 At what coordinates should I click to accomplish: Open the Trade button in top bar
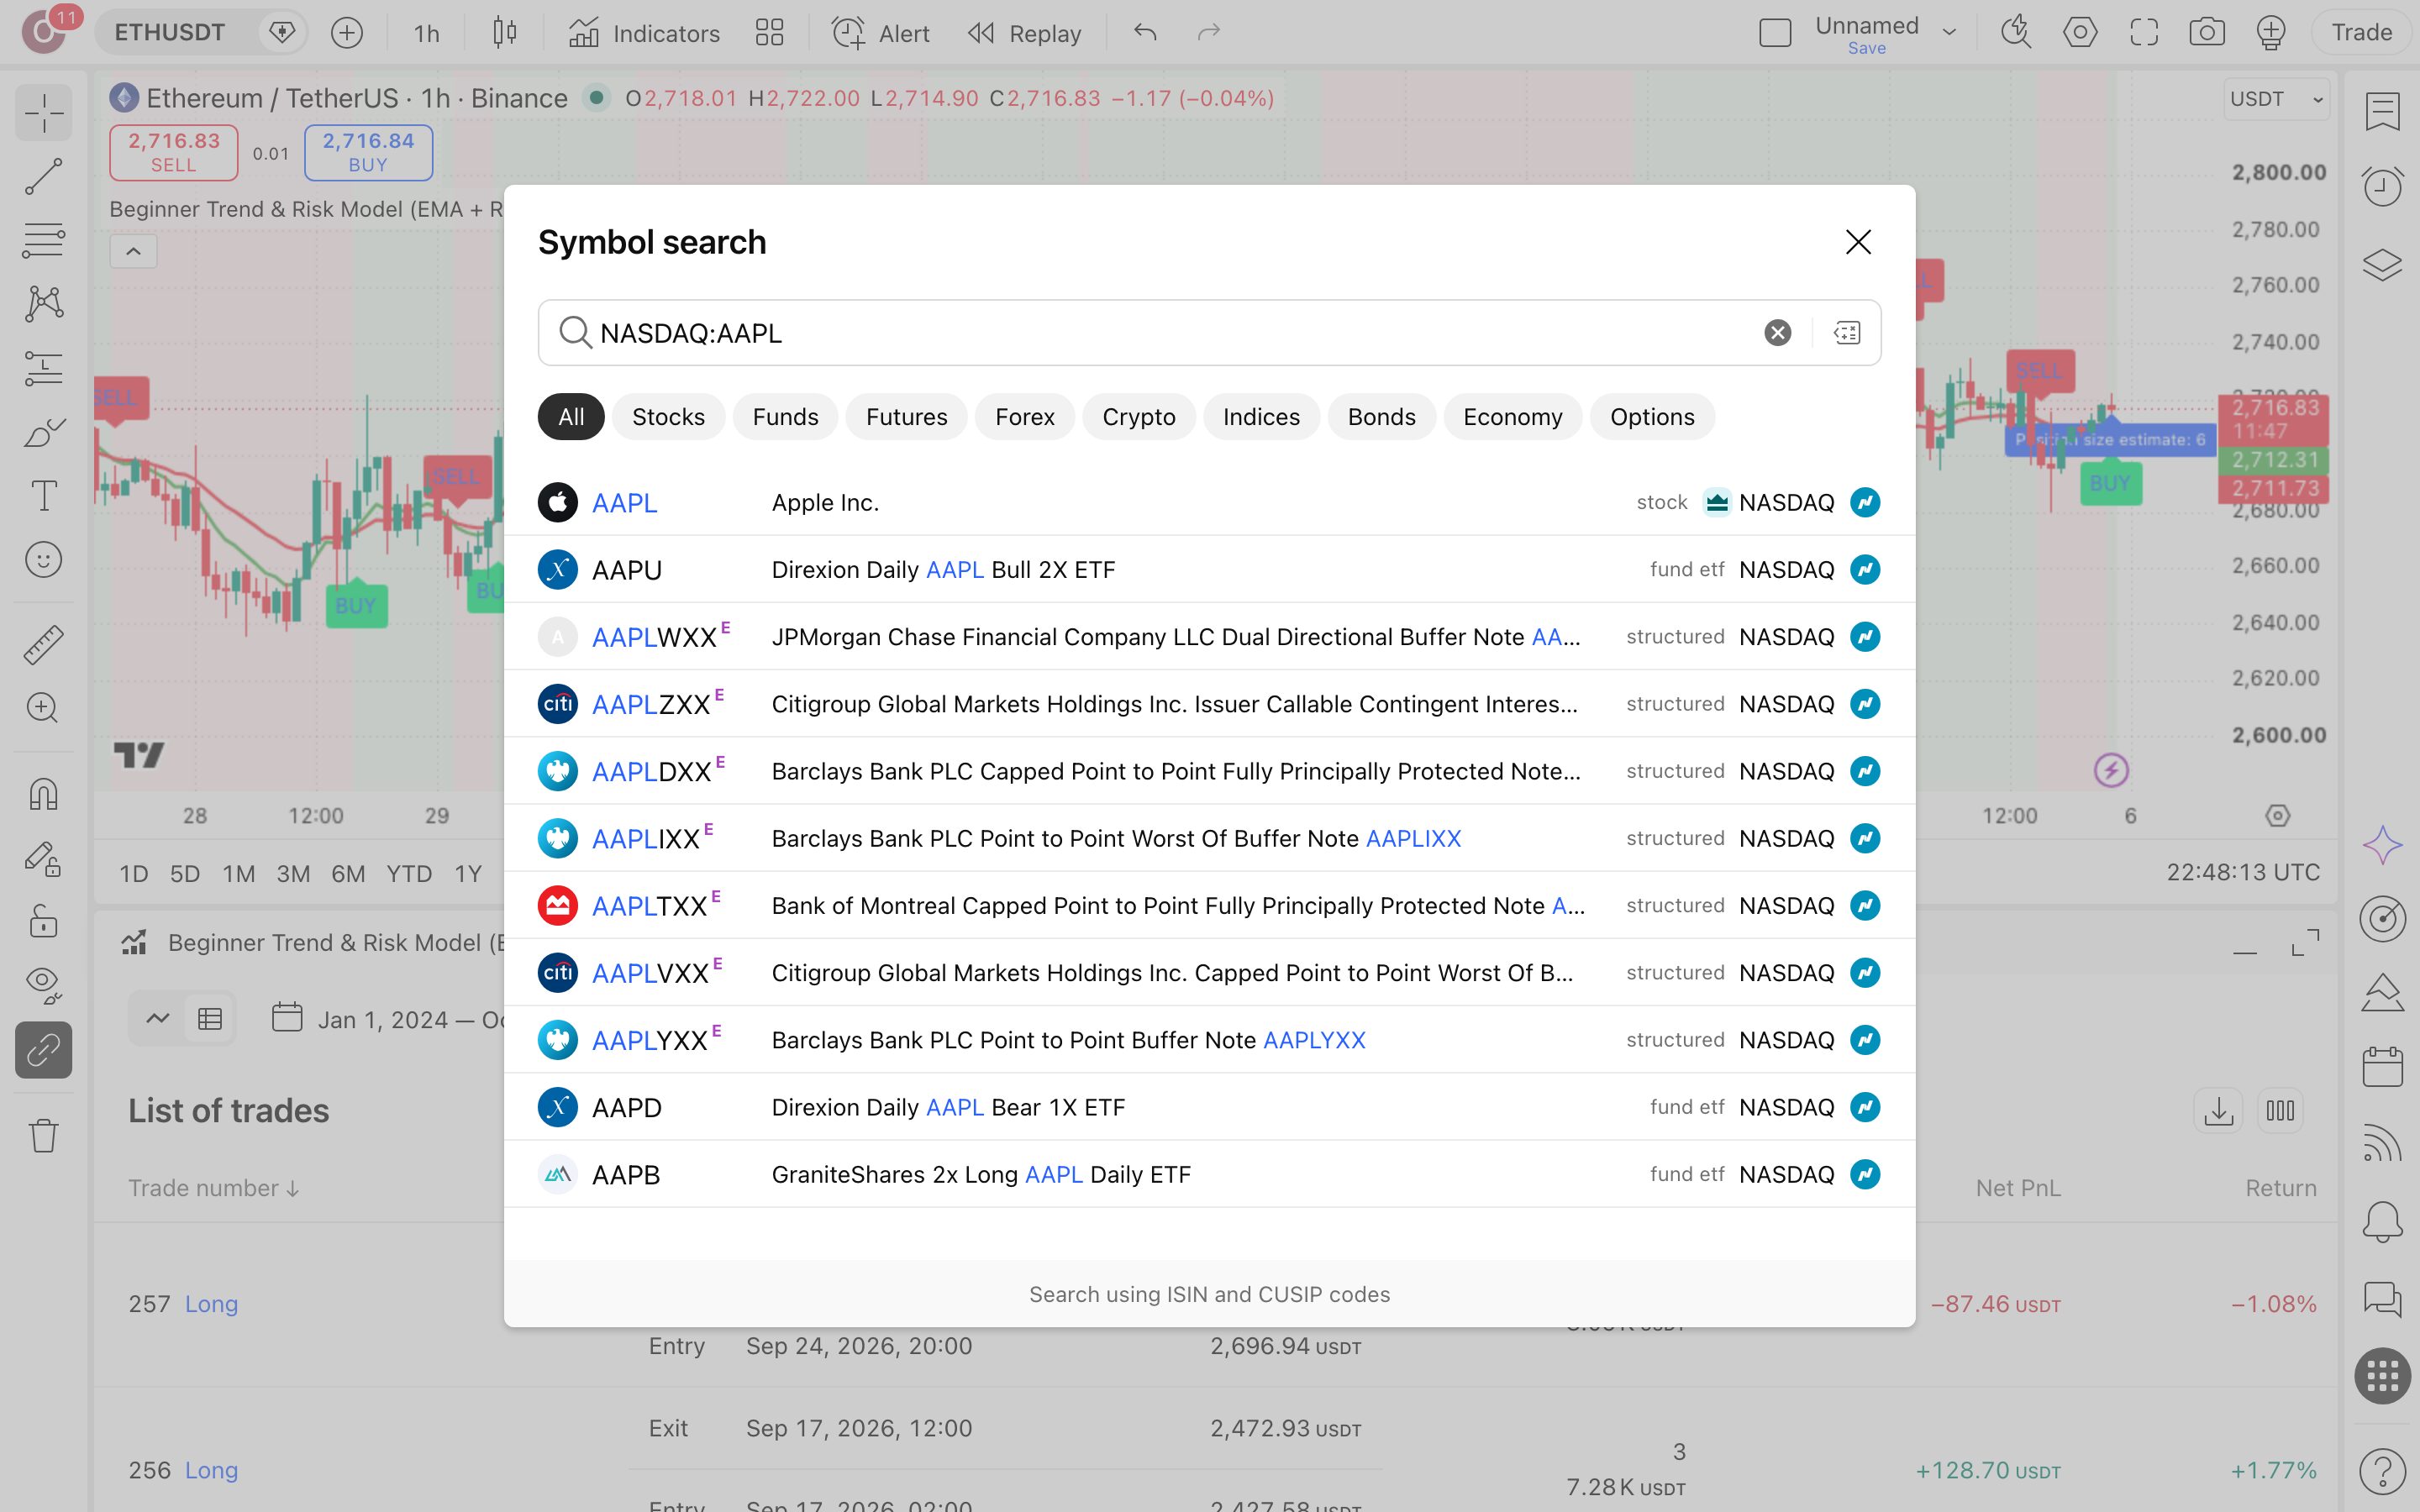tap(2361, 33)
